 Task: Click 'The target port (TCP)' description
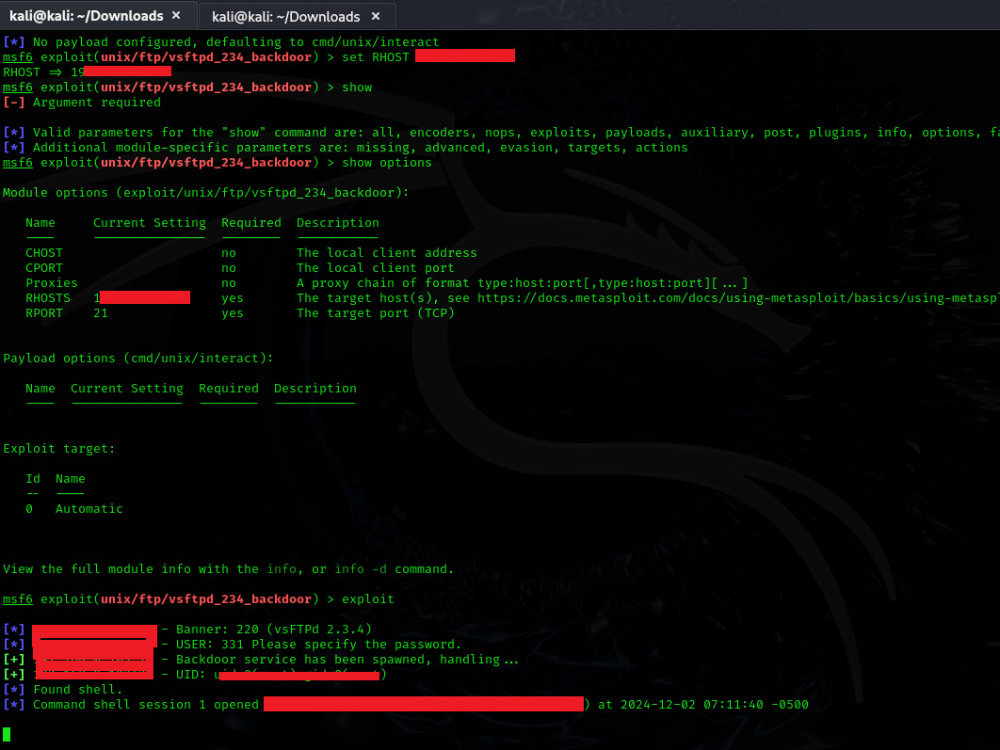point(375,313)
